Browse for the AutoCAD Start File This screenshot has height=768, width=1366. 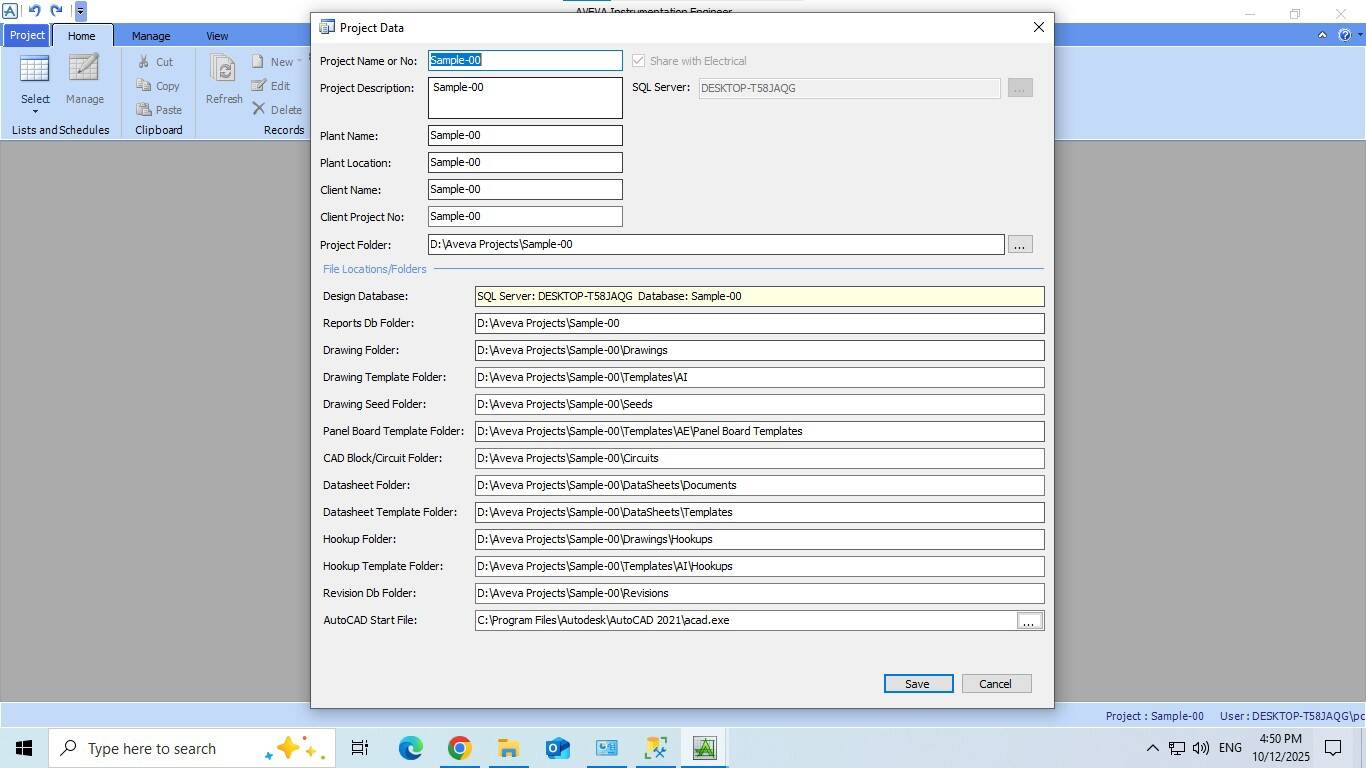[1028, 621]
